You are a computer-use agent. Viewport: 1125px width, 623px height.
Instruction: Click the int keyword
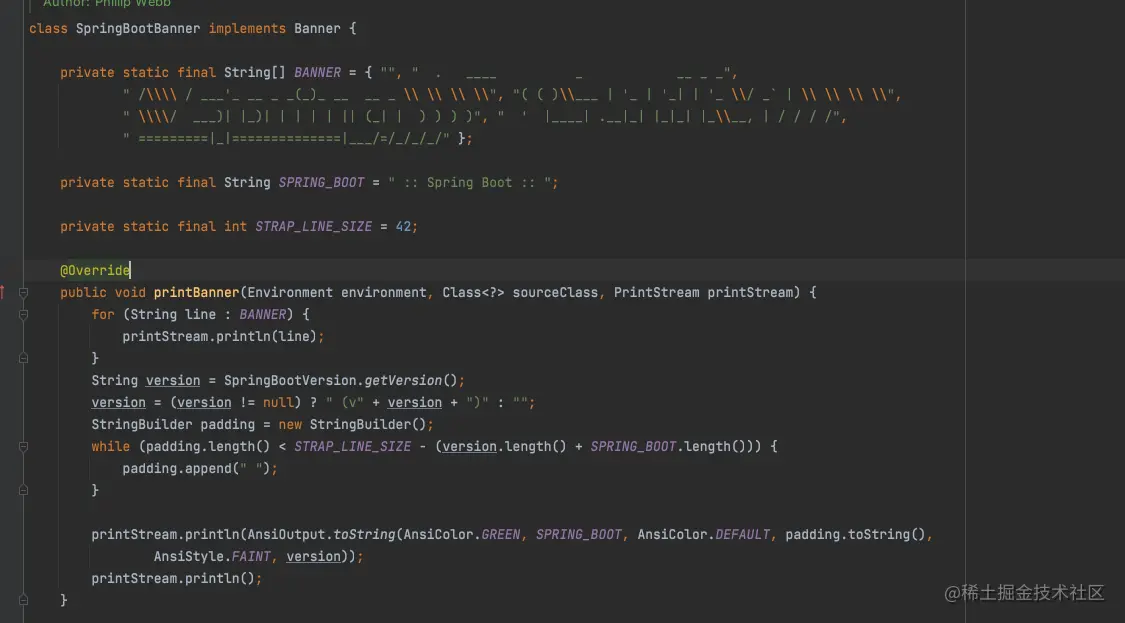click(x=235, y=226)
